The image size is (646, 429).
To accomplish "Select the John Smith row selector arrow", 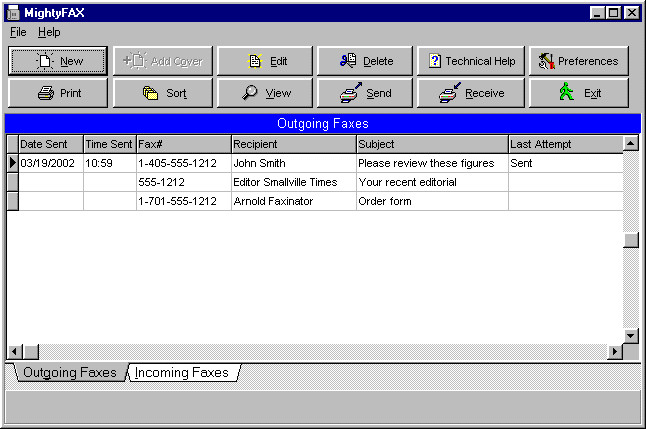I will coord(13,163).
